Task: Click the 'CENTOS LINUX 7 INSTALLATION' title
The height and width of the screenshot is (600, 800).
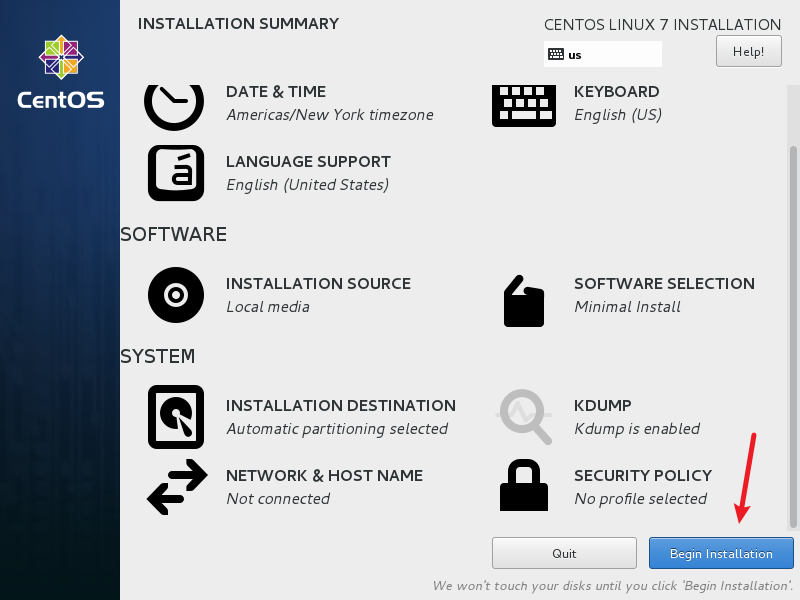Action: (662, 24)
